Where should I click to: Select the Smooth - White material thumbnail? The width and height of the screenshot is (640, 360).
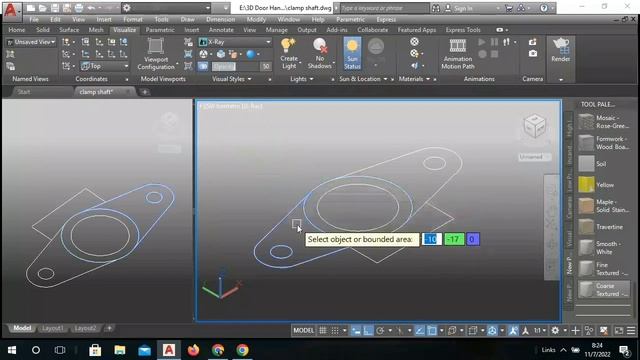pyautogui.click(x=586, y=248)
